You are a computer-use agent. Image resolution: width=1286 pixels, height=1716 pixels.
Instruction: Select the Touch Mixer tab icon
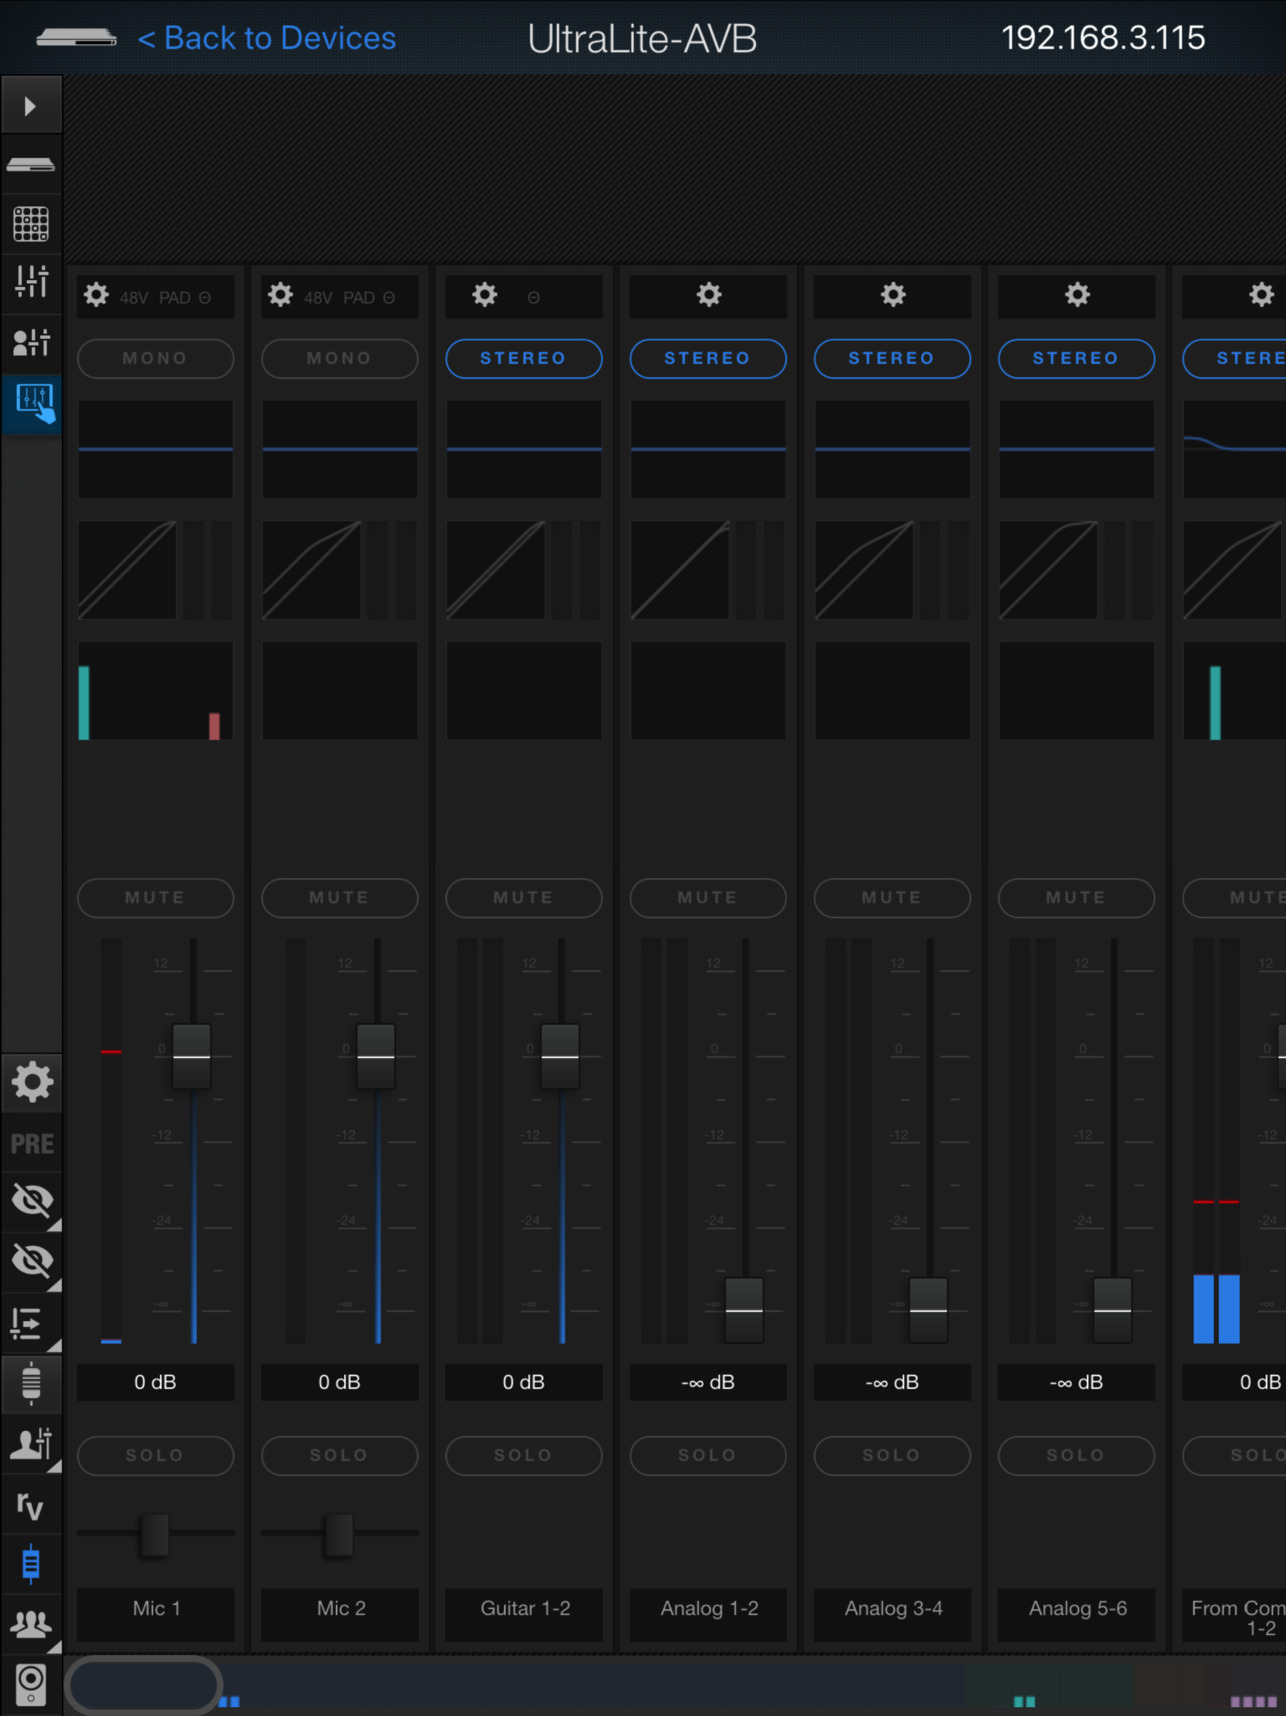click(32, 403)
